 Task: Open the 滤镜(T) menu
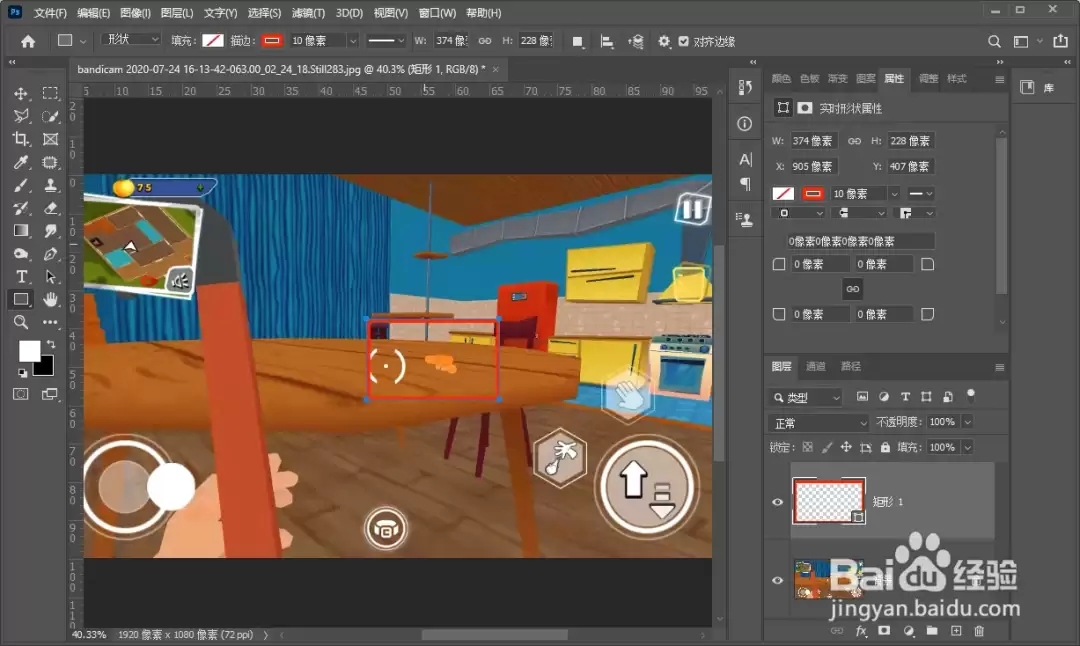point(308,12)
